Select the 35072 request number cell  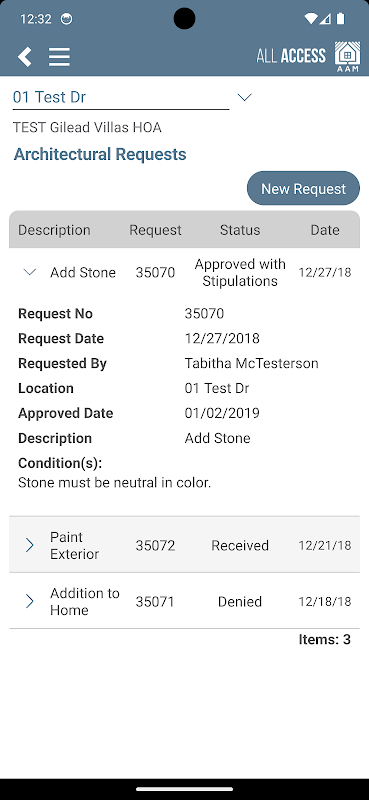pos(155,545)
